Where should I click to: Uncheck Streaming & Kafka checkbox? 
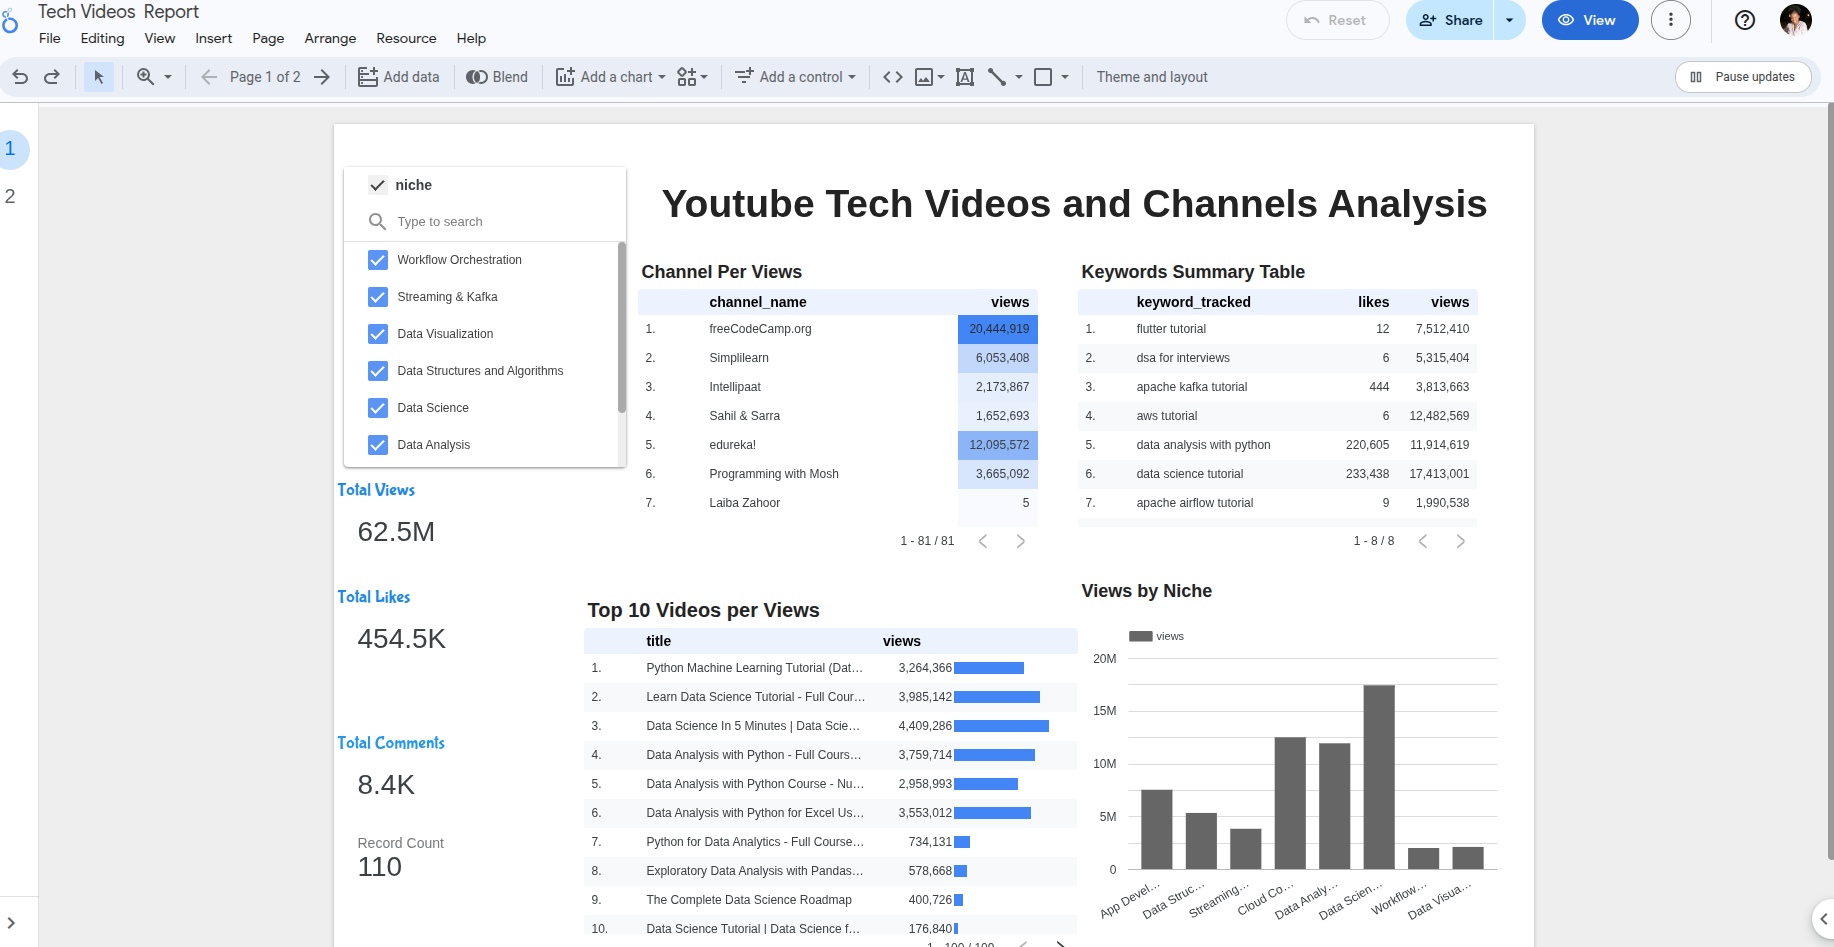[x=377, y=297]
